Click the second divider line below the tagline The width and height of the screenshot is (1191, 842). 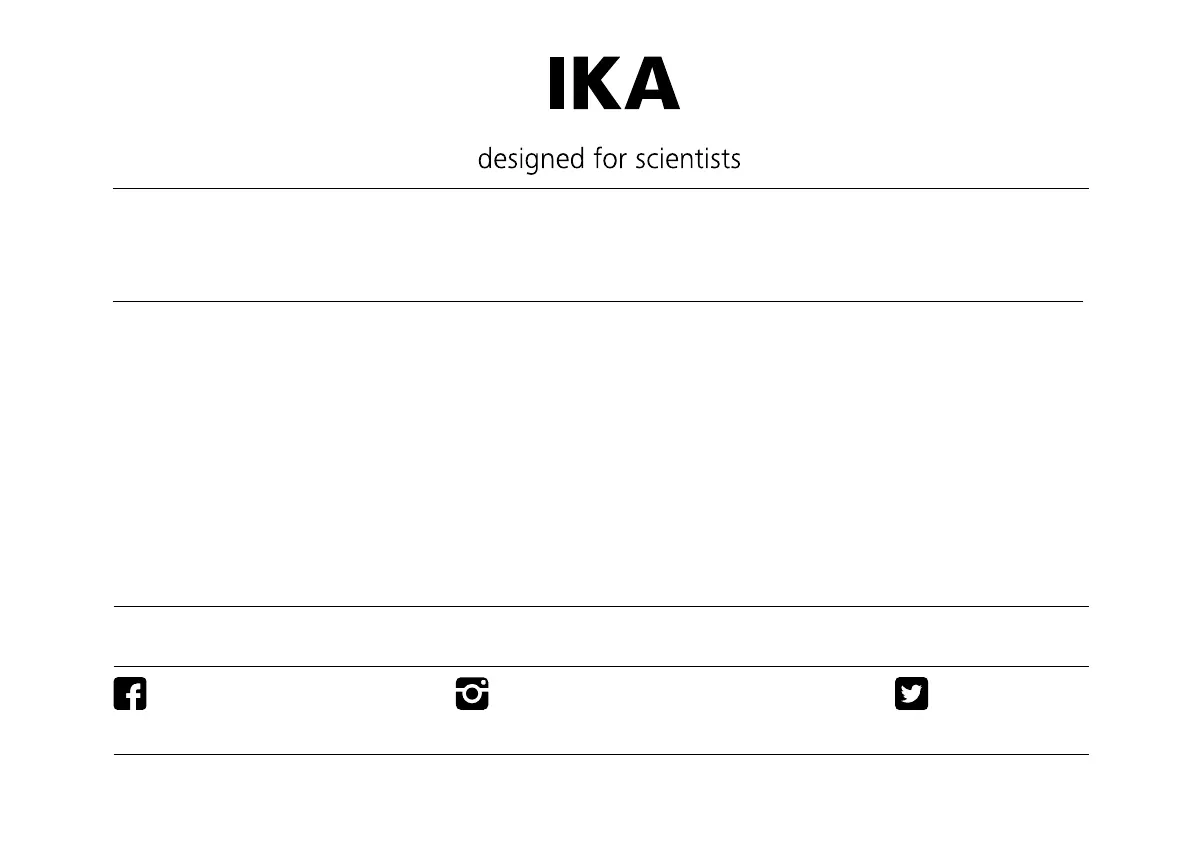pyautogui.click(x=598, y=301)
